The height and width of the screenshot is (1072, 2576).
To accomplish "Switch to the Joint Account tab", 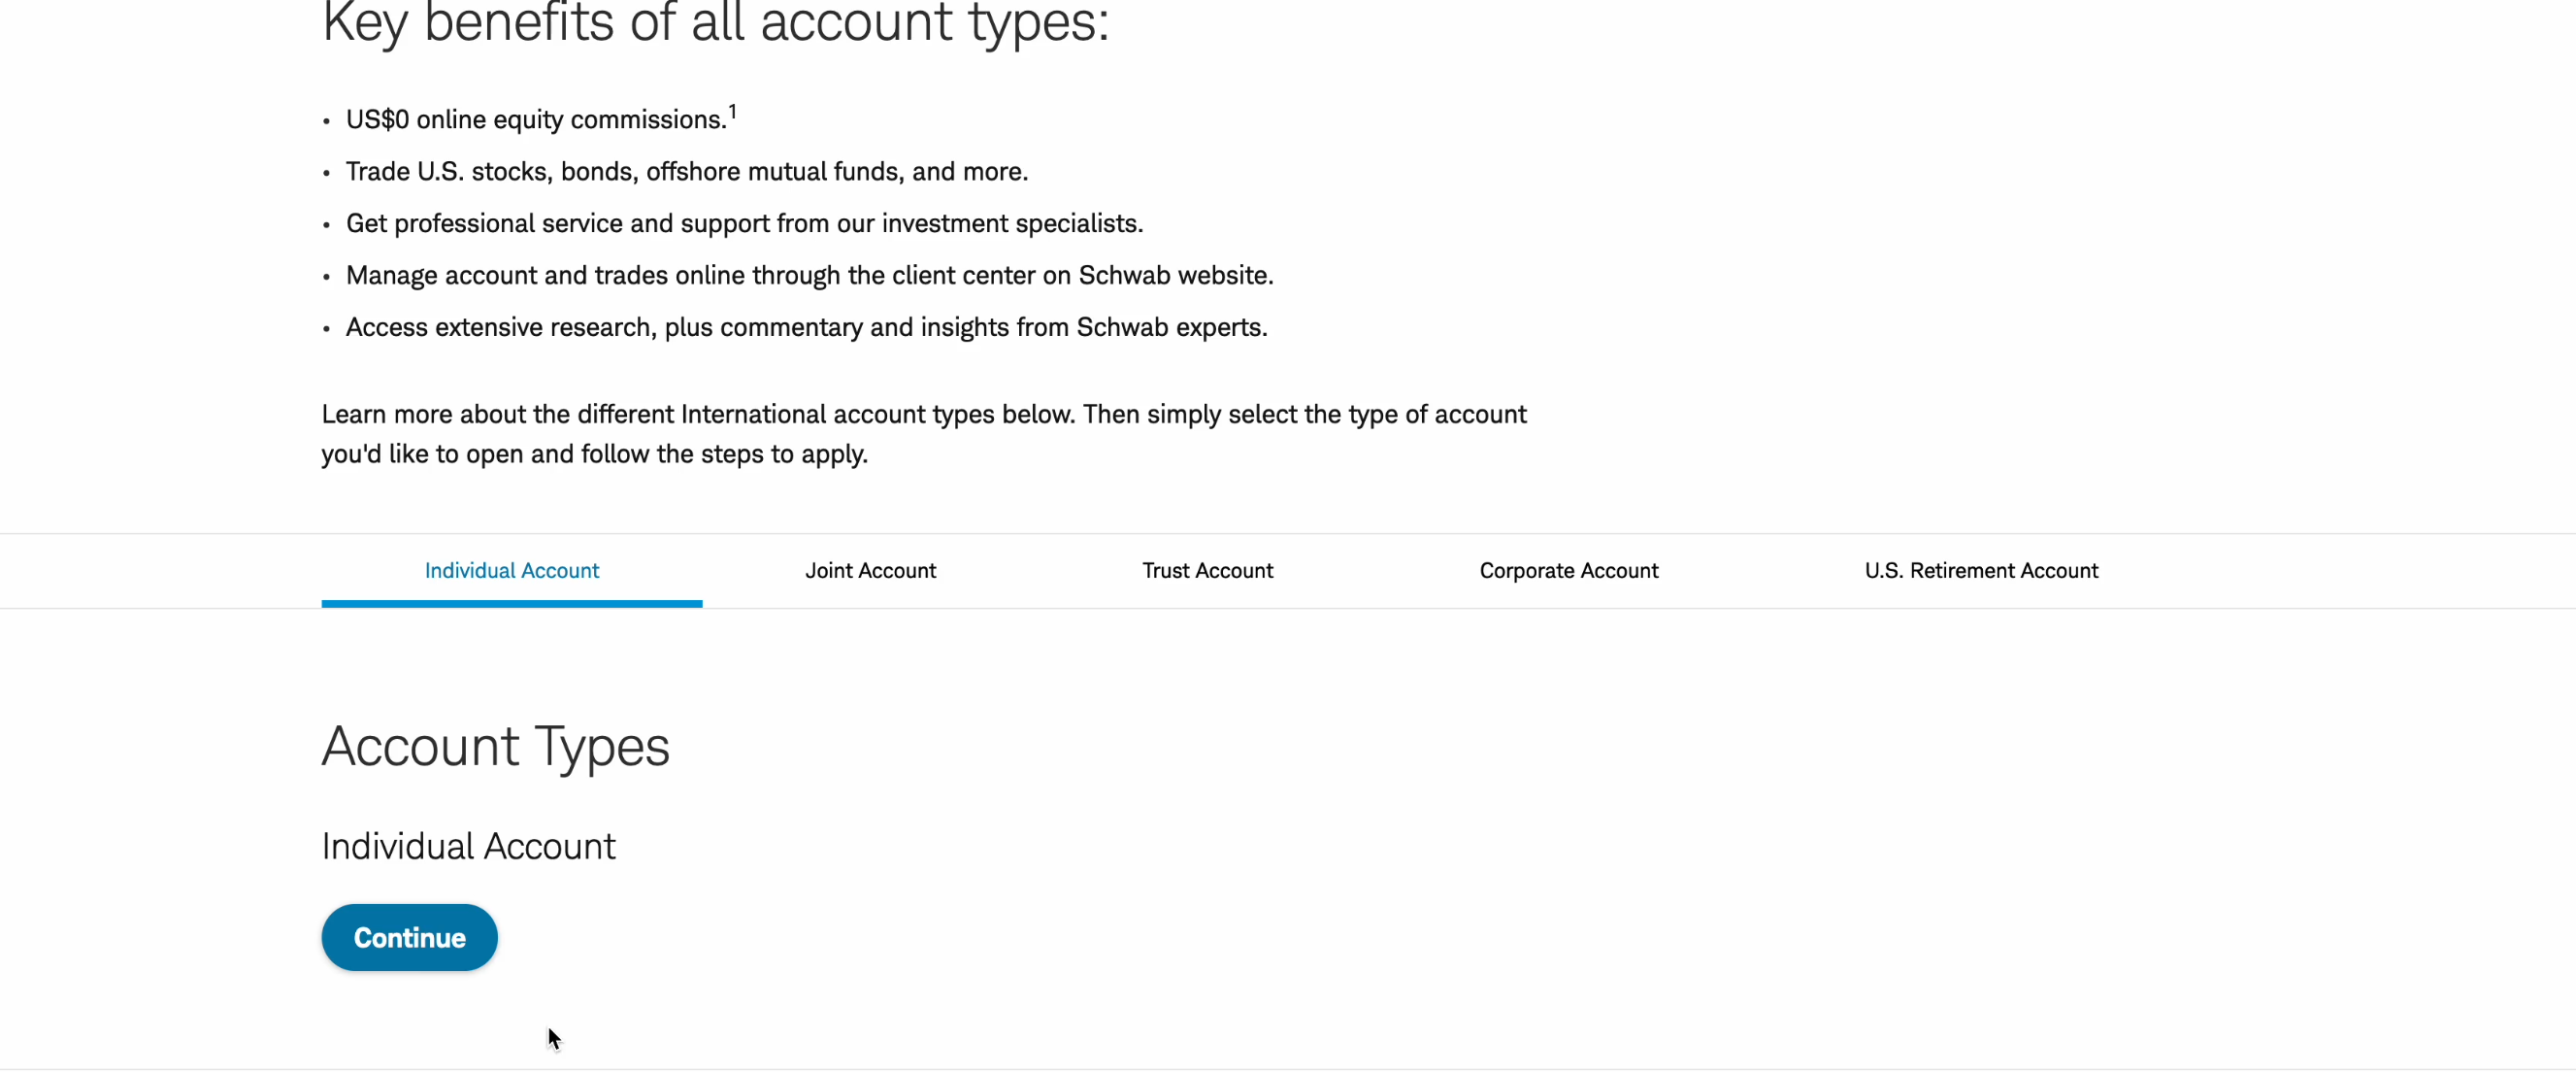I will click(870, 570).
